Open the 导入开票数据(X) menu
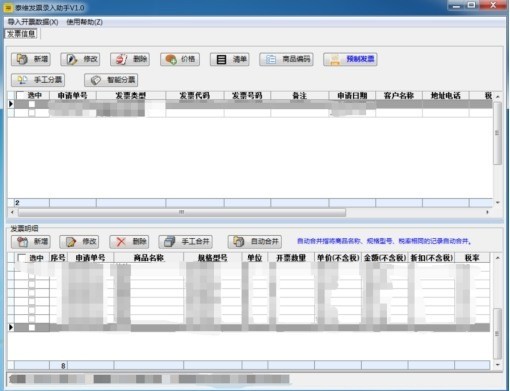The image size is (510, 391). pos(33,22)
